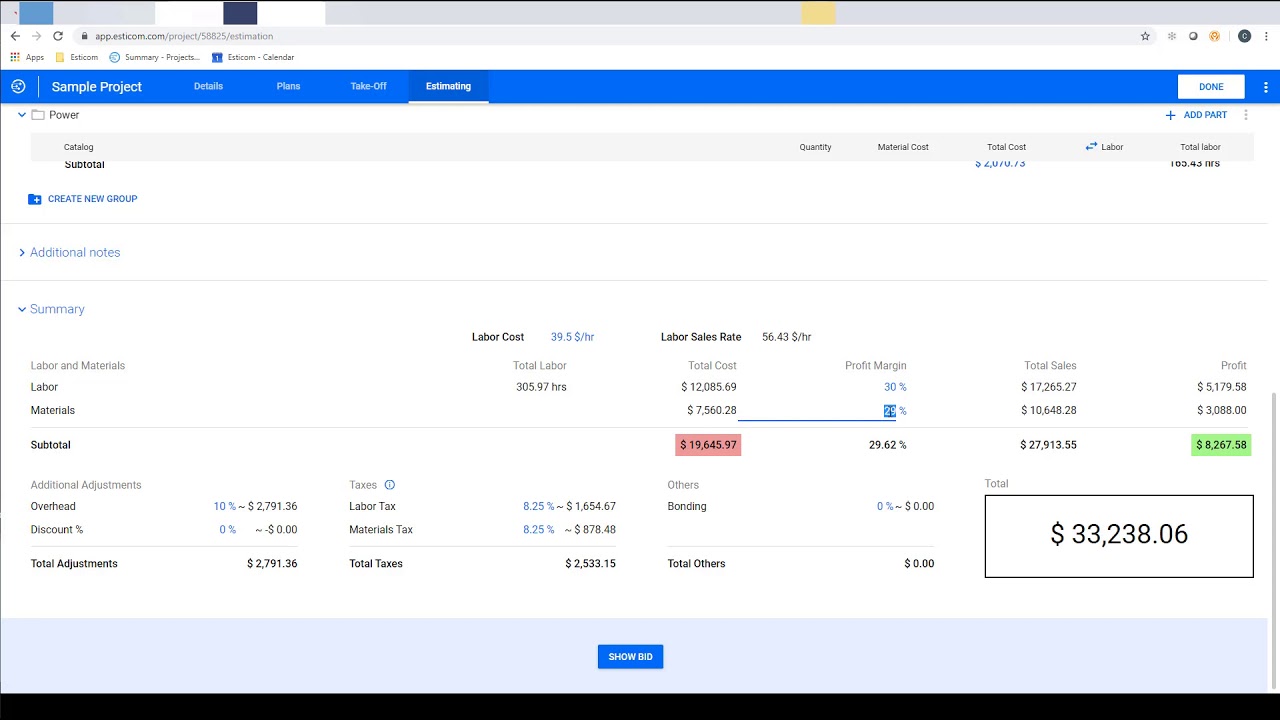Image resolution: width=1280 pixels, height=720 pixels.
Task: Click the Material Cost column header
Action: tap(903, 147)
